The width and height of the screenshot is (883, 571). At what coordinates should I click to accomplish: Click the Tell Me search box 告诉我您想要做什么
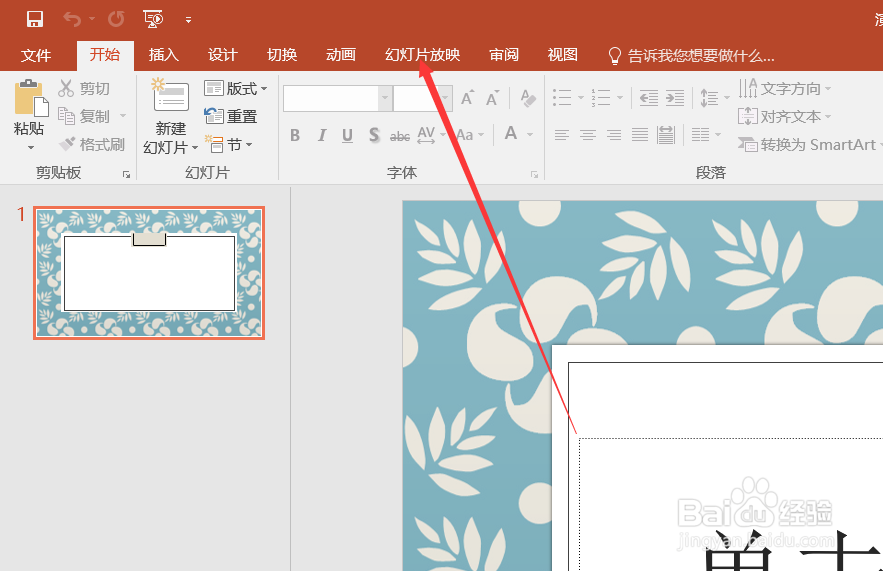click(x=692, y=56)
